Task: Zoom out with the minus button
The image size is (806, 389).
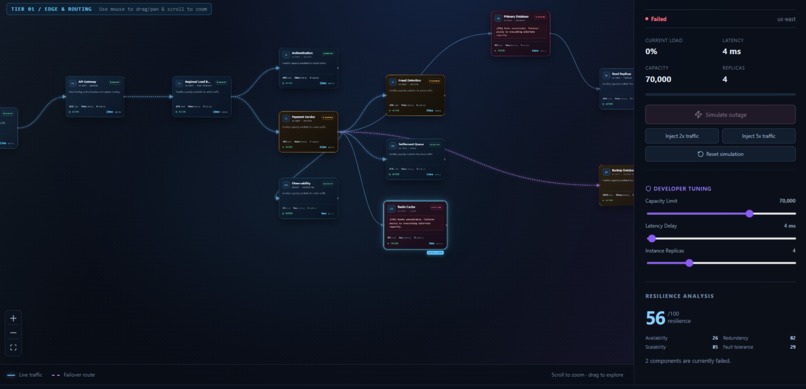Action: [x=13, y=332]
